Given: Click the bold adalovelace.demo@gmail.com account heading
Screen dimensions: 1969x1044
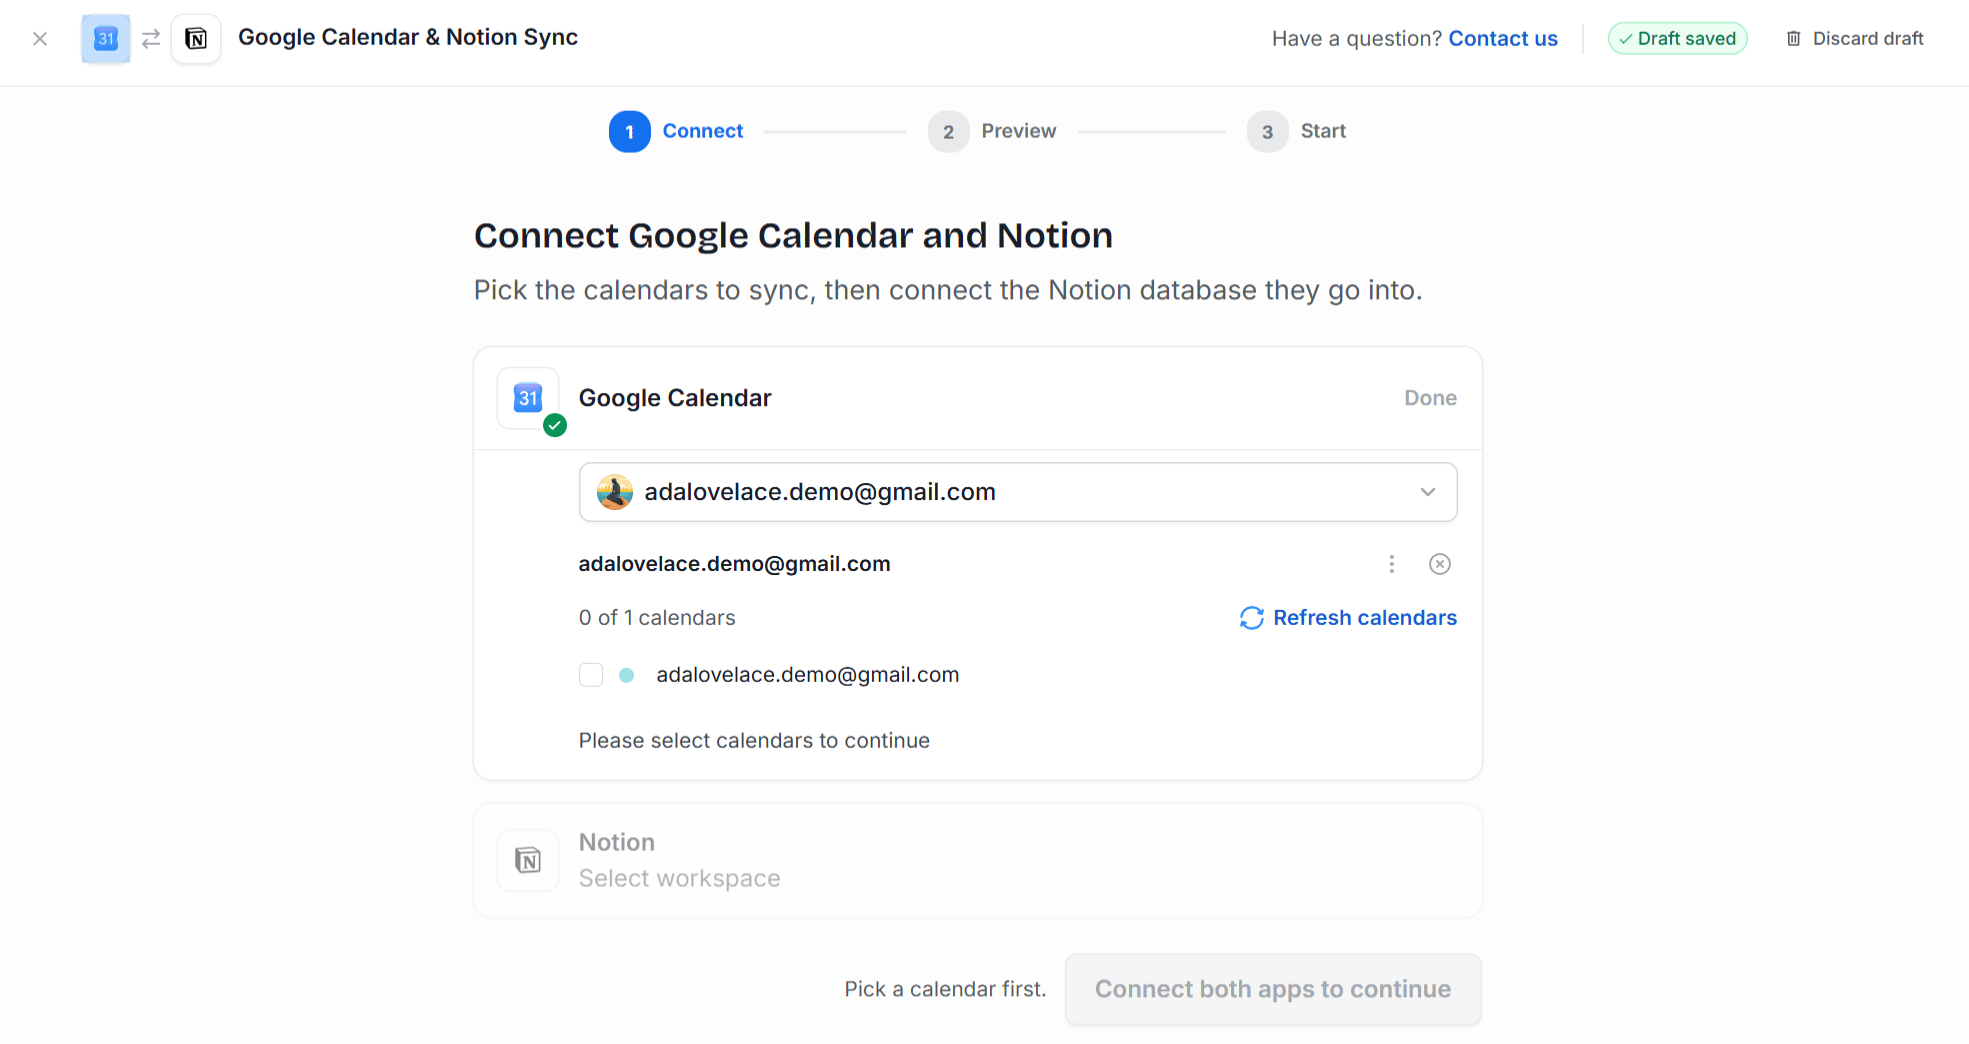Looking at the screenshot, I should [x=734, y=564].
